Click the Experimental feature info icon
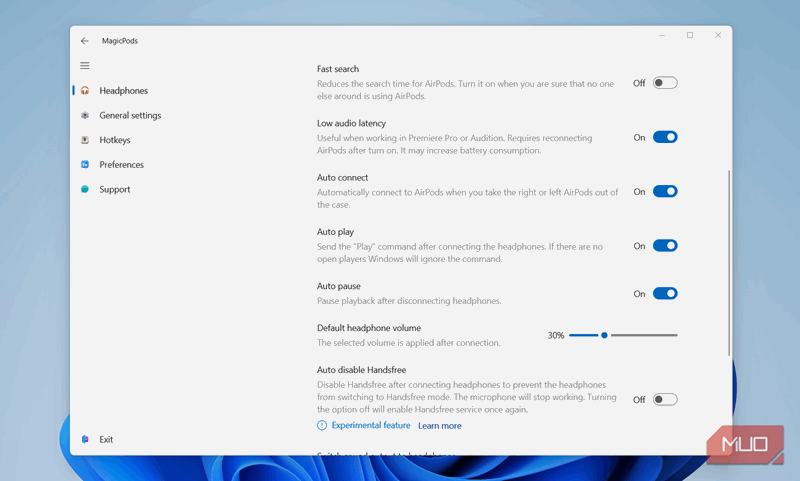Image resolution: width=800 pixels, height=481 pixels. (322, 426)
